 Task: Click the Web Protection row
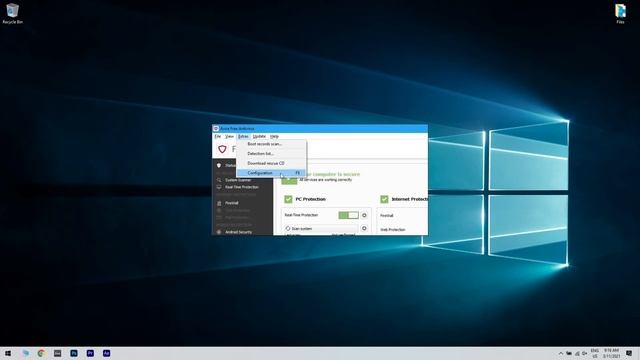pyautogui.click(x=393, y=230)
